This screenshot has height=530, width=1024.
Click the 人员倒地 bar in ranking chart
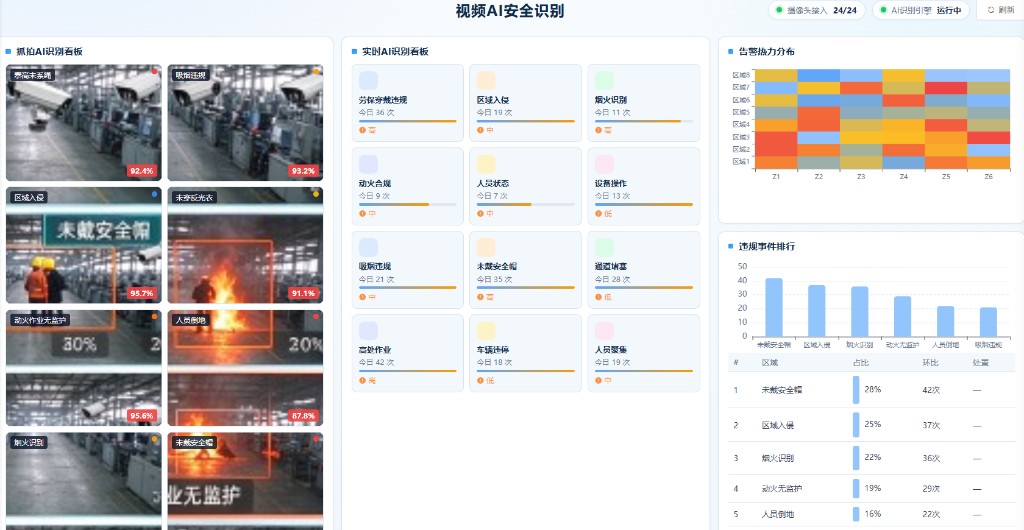[x=946, y=321]
